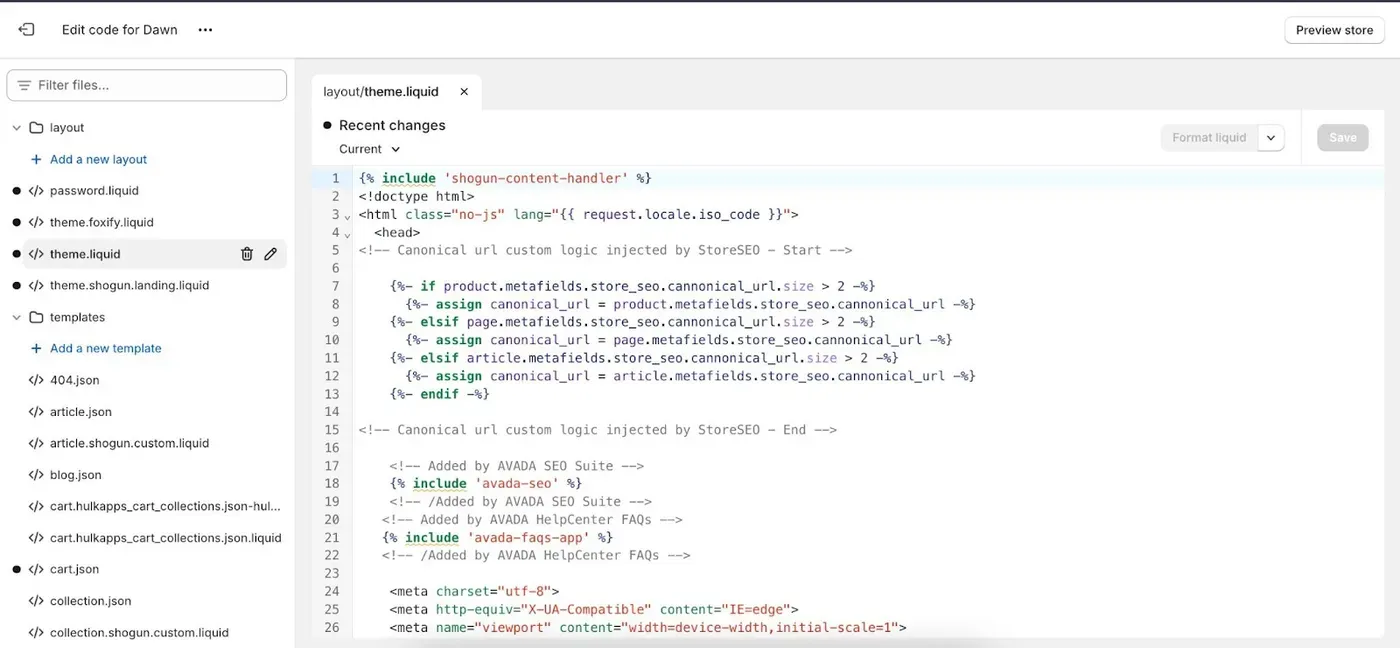This screenshot has width=1400, height=648.
Task: Click the Save button
Action: pyautogui.click(x=1342, y=138)
